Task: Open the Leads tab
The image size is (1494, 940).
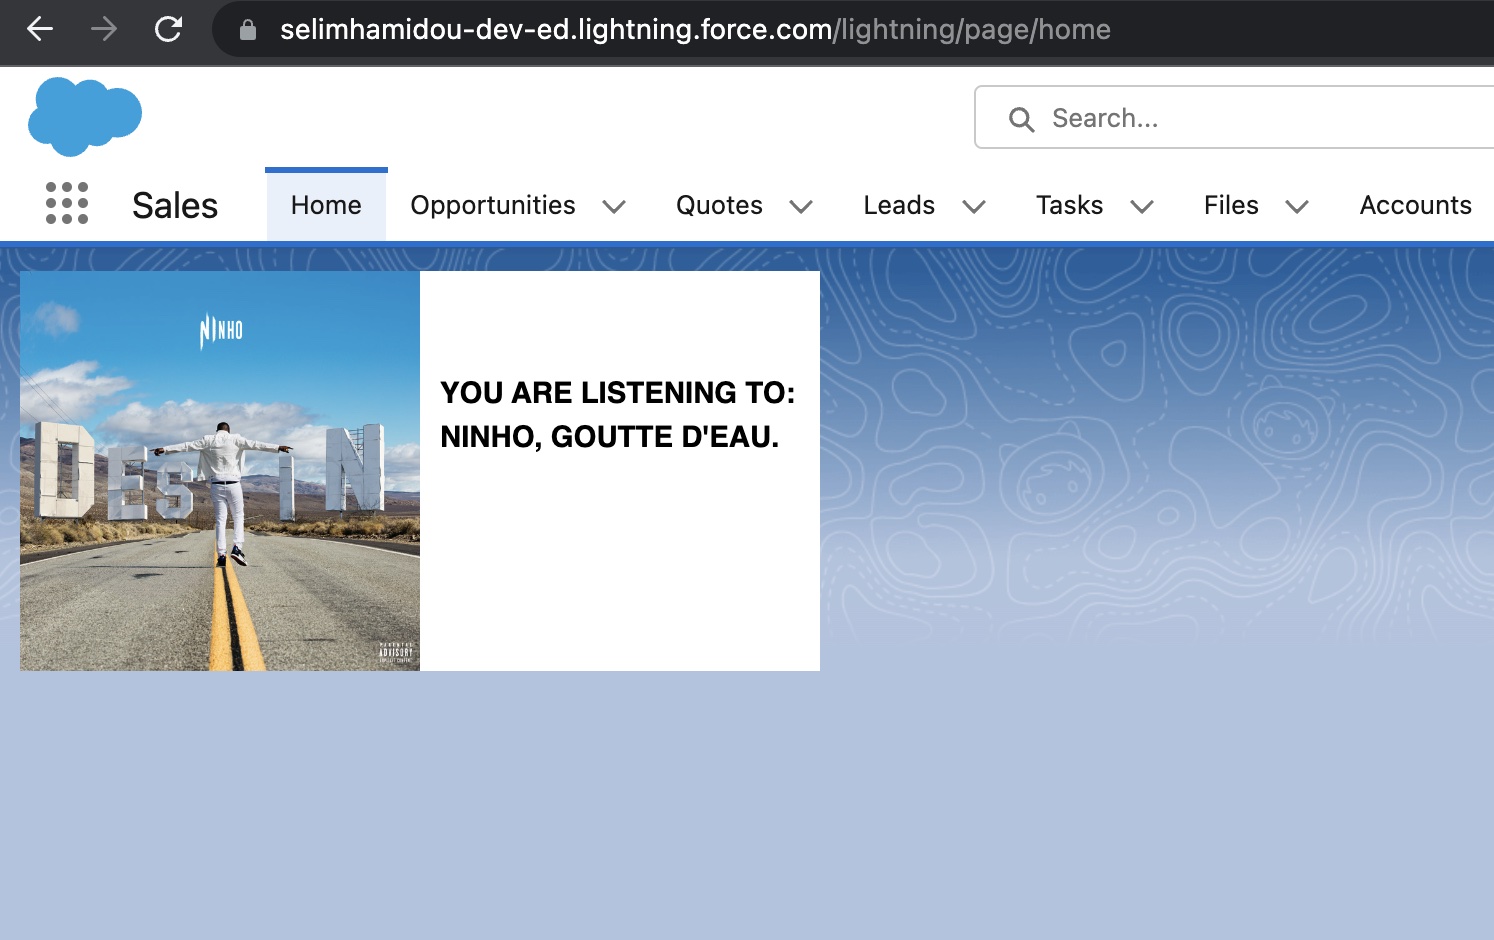Action: pos(899,205)
